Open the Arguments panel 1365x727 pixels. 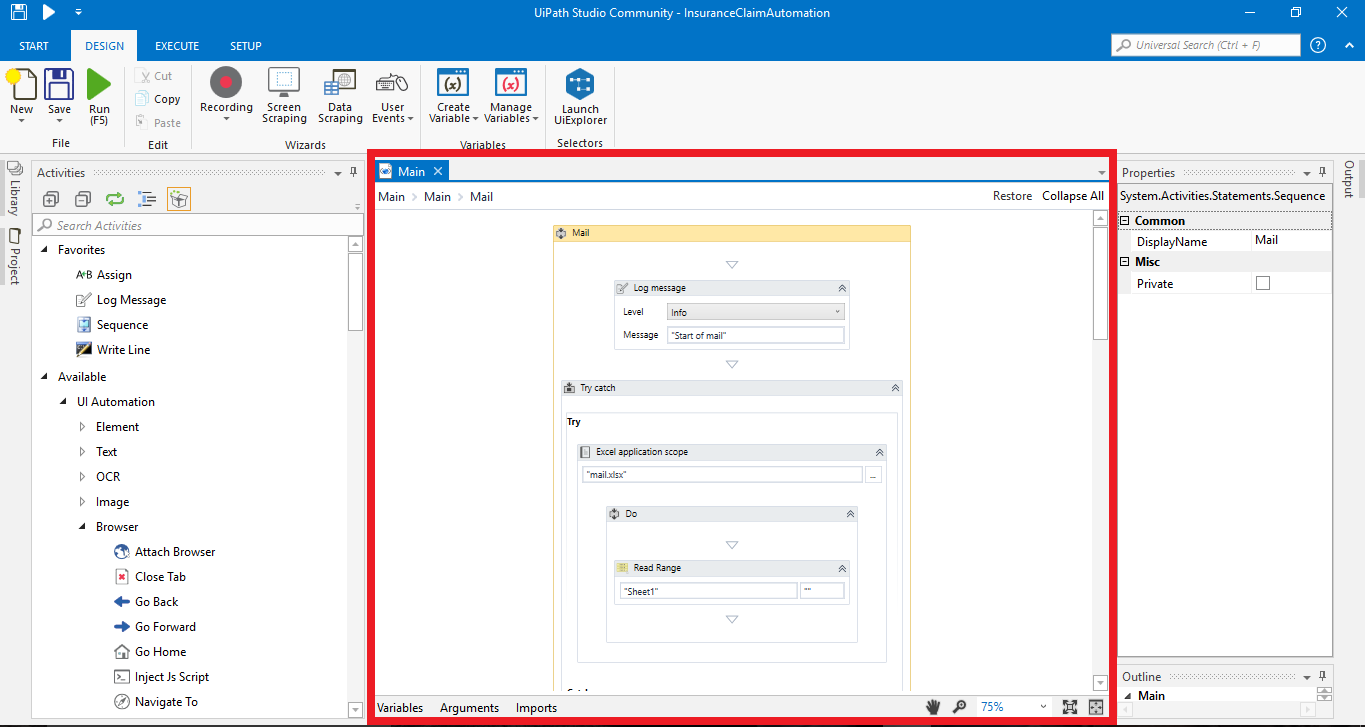[469, 708]
